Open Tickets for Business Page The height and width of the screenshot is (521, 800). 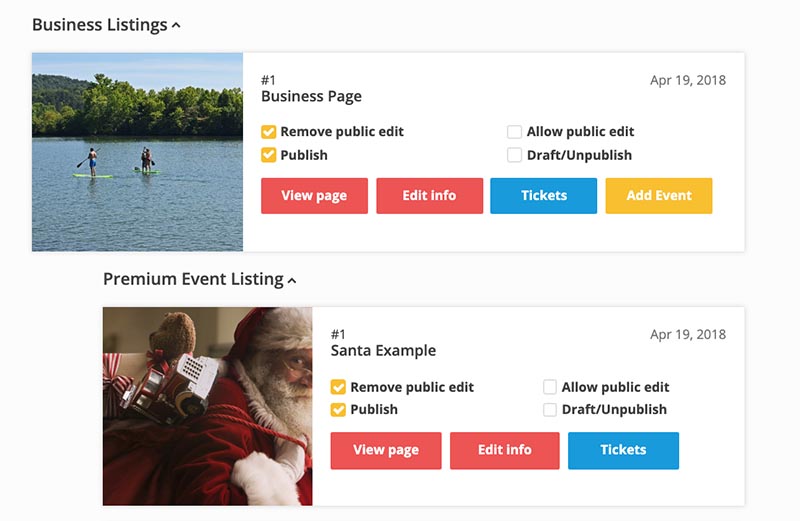pos(543,195)
